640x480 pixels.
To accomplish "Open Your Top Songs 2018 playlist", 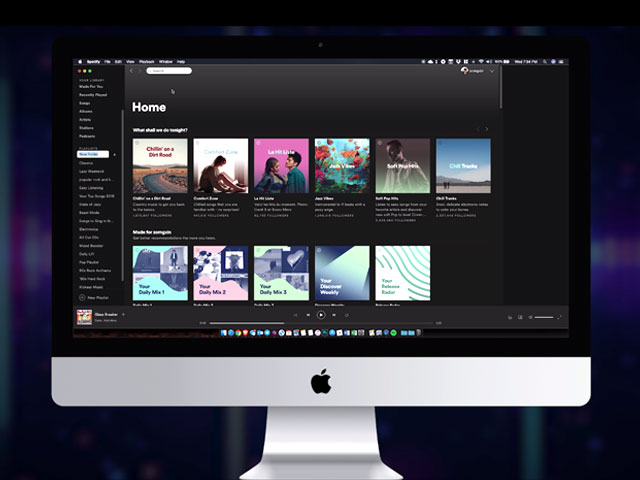I will (x=97, y=196).
